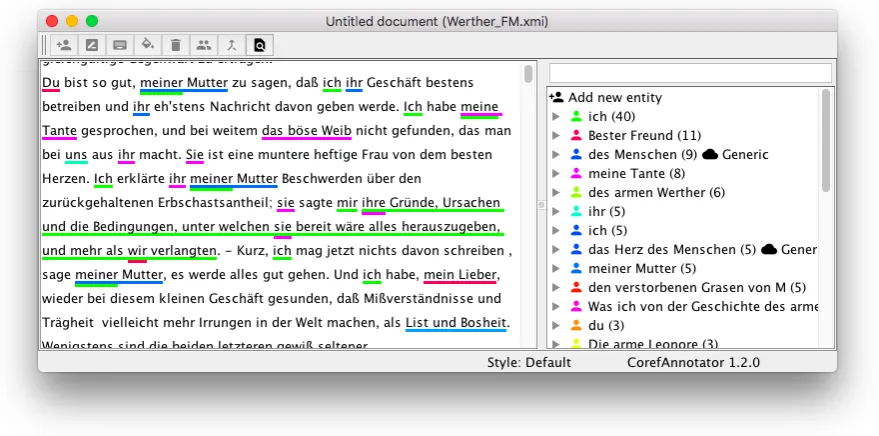Select the meiner Mutter (5) entity label
Viewport: 879px width, 436px height.
tap(642, 269)
